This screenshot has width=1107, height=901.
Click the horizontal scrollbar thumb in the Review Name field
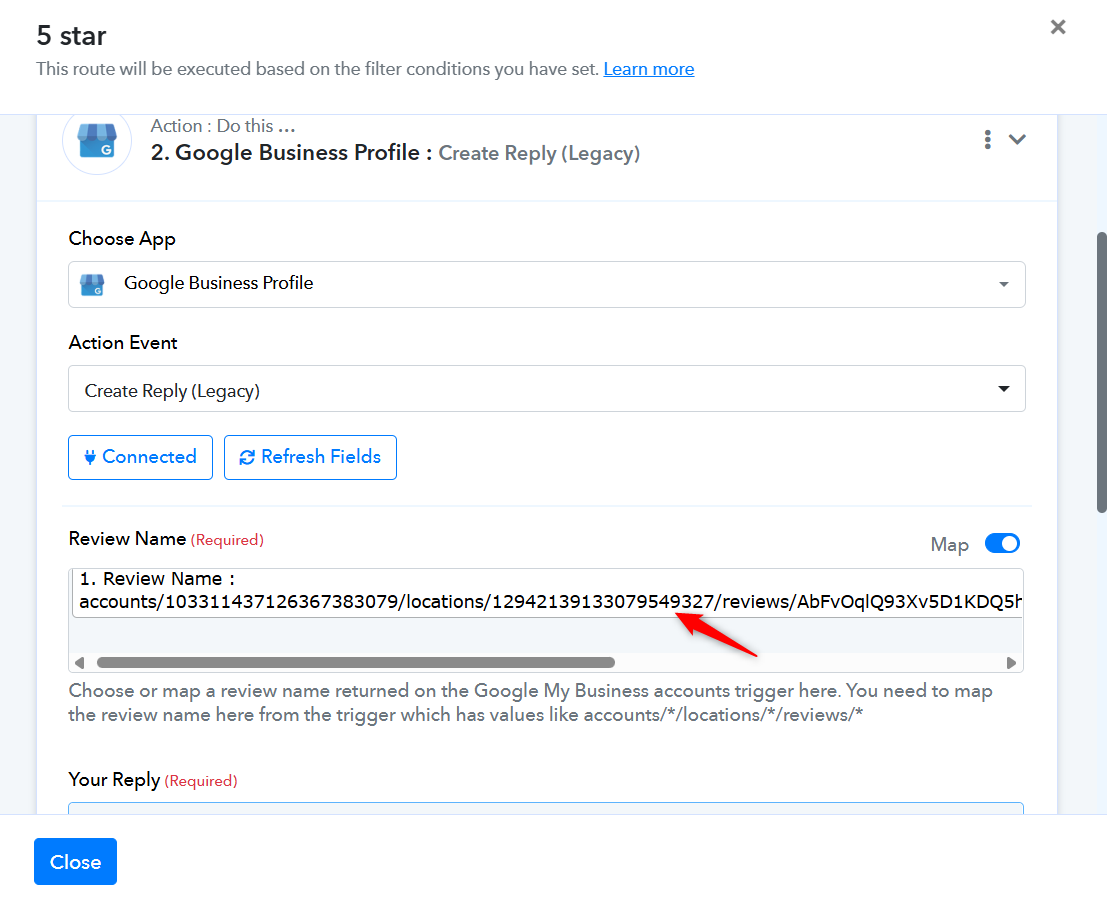click(356, 662)
